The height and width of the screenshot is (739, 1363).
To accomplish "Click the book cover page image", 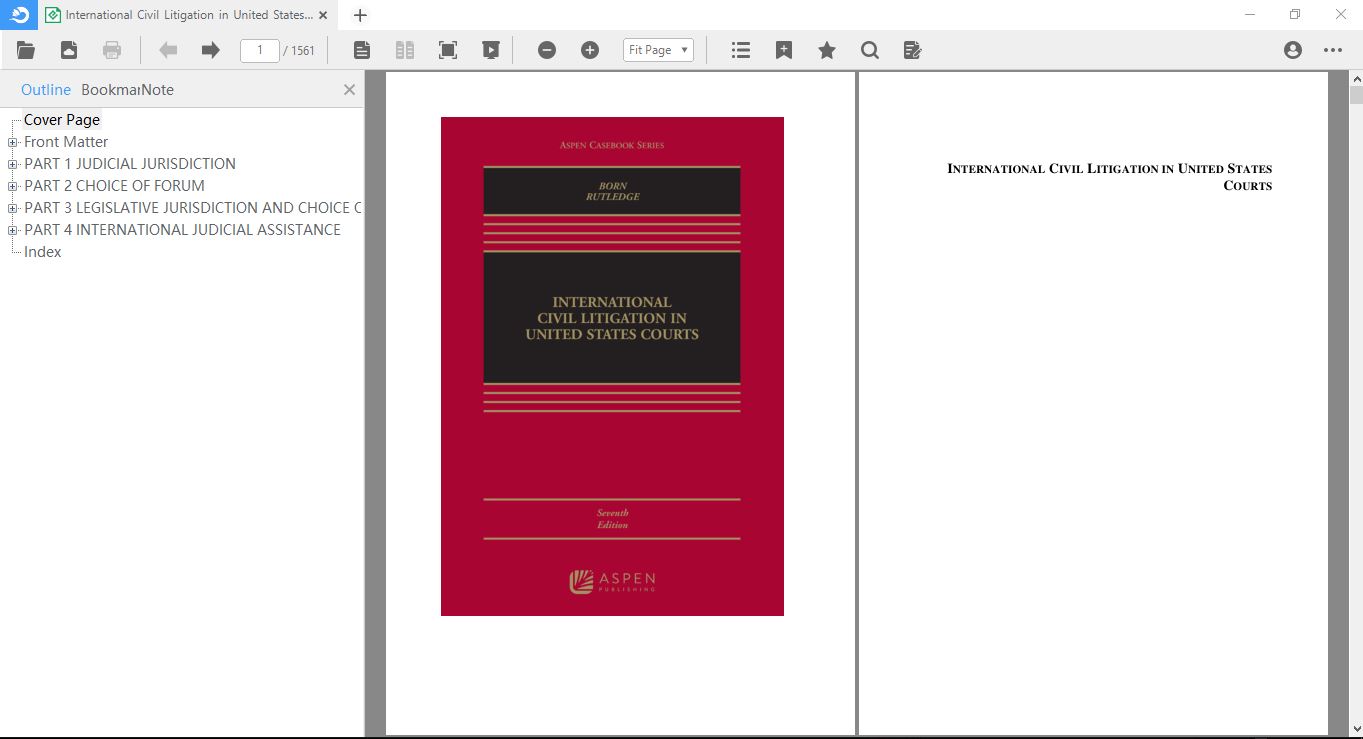I will click(x=612, y=366).
